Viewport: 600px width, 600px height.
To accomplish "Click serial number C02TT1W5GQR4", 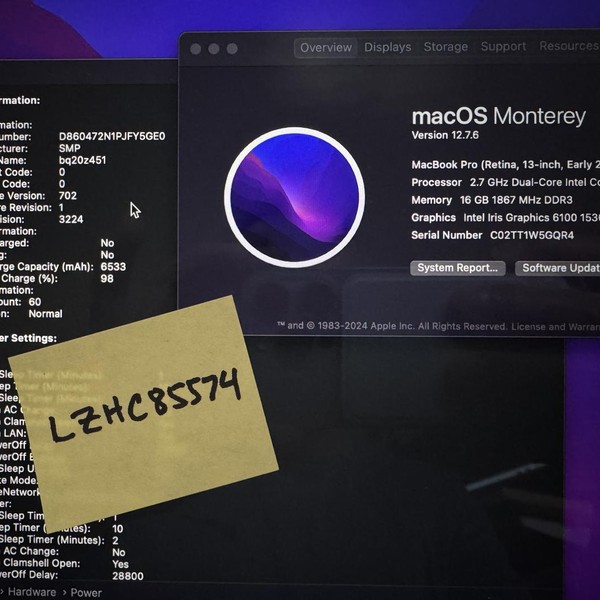I will click(x=532, y=235).
